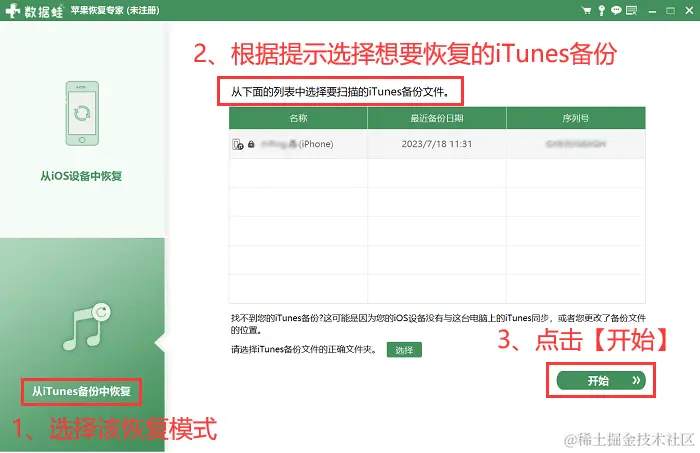Image resolution: width=700 pixels, height=453 pixels.
Task: Sort by the 最近备份日期 column header
Action: [x=437, y=118]
